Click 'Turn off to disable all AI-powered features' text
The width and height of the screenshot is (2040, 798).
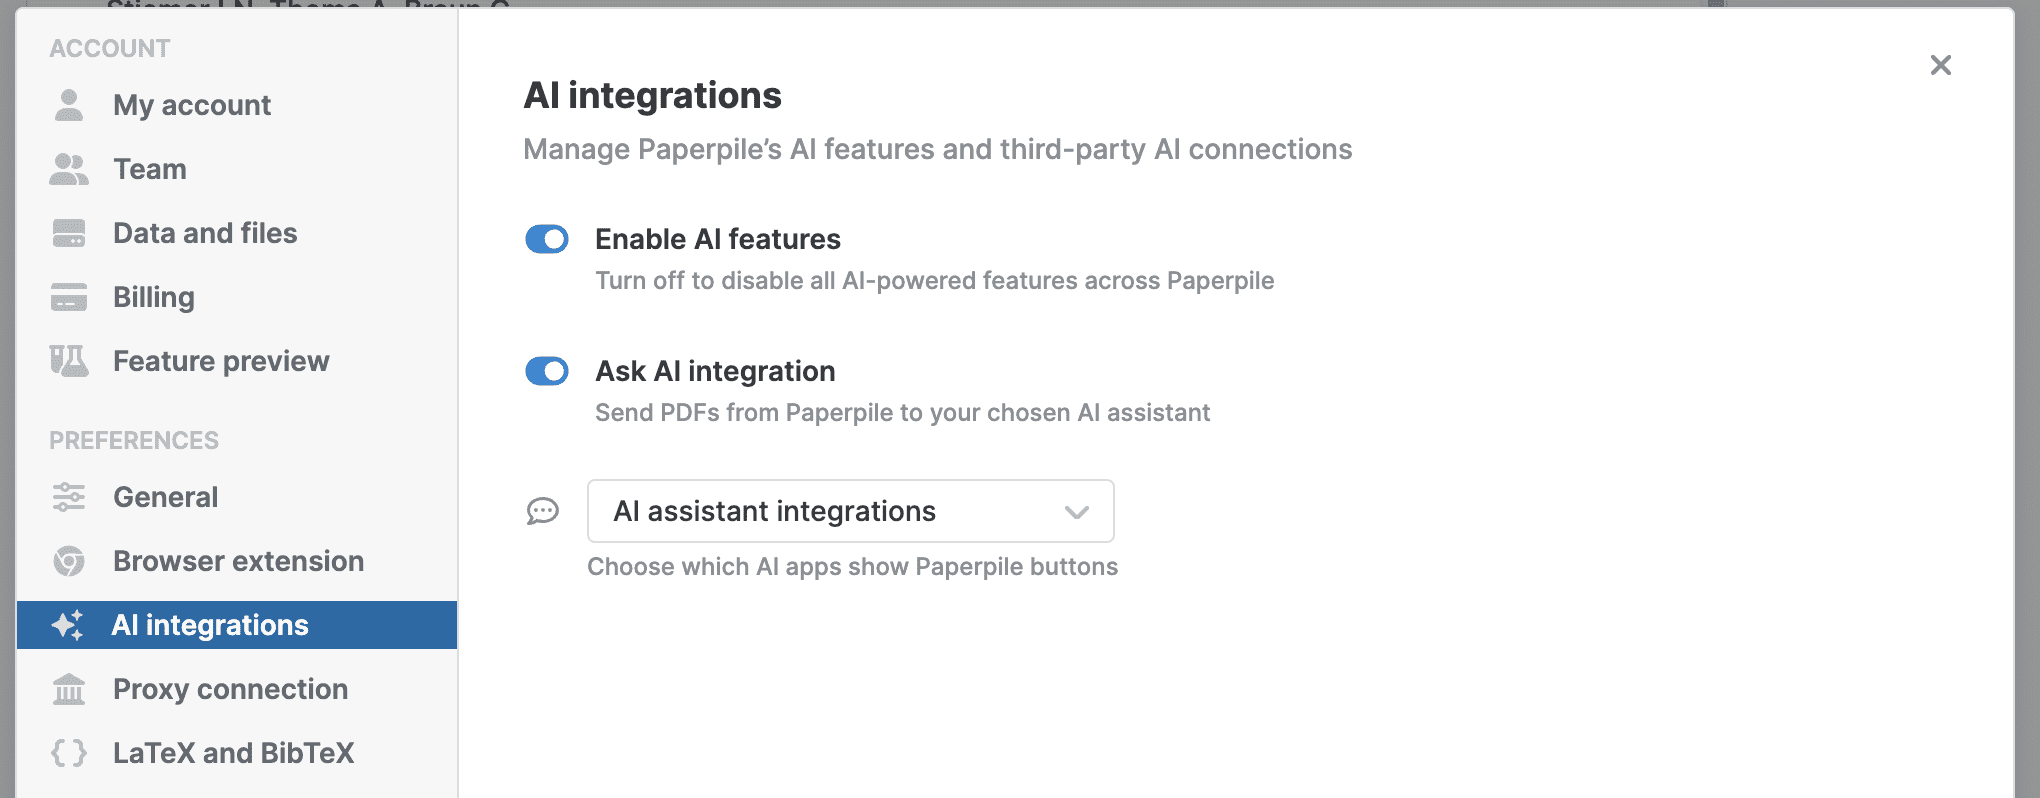pyautogui.click(x=935, y=281)
